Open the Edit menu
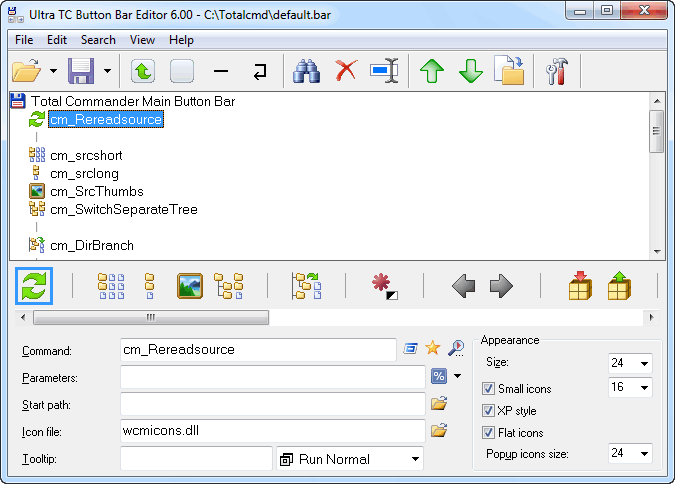Viewport: 675px width, 484px height. click(x=57, y=40)
